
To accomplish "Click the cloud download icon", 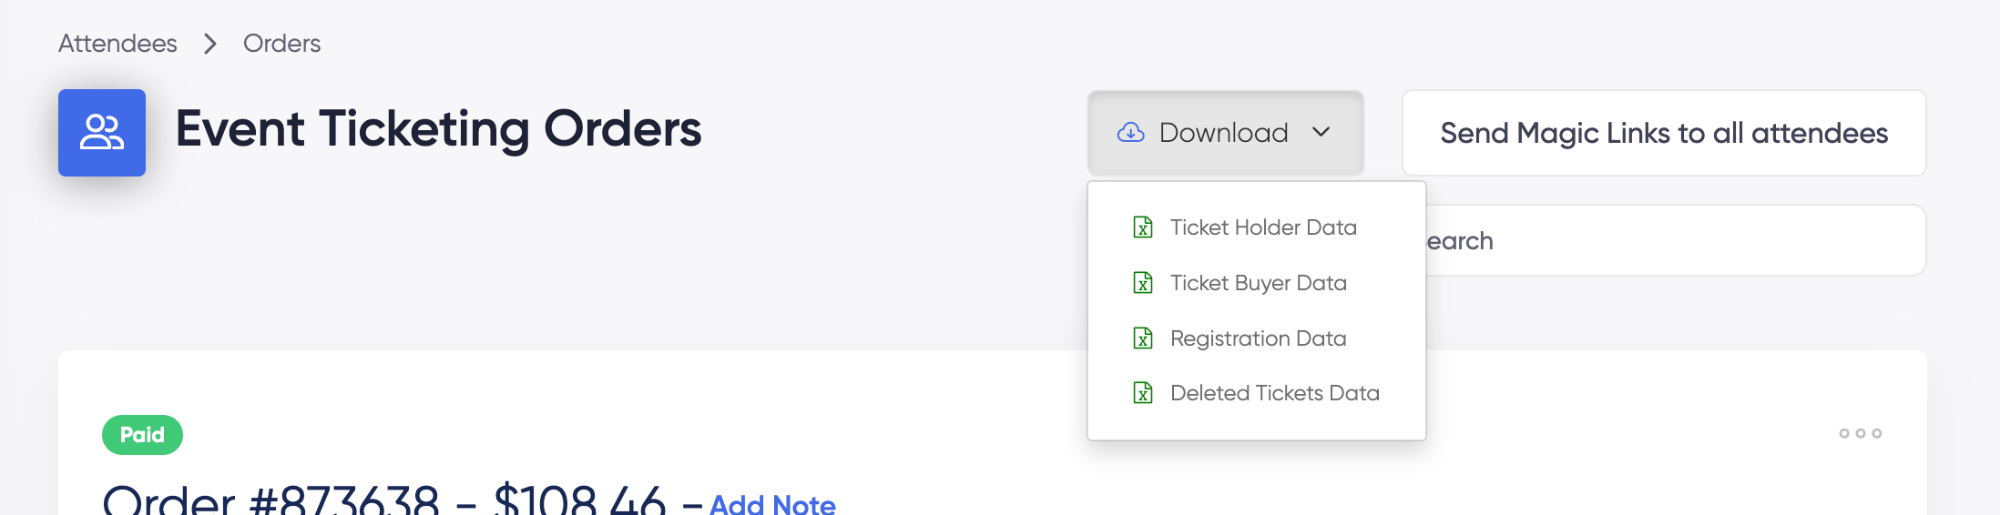I will [1131, 133].
